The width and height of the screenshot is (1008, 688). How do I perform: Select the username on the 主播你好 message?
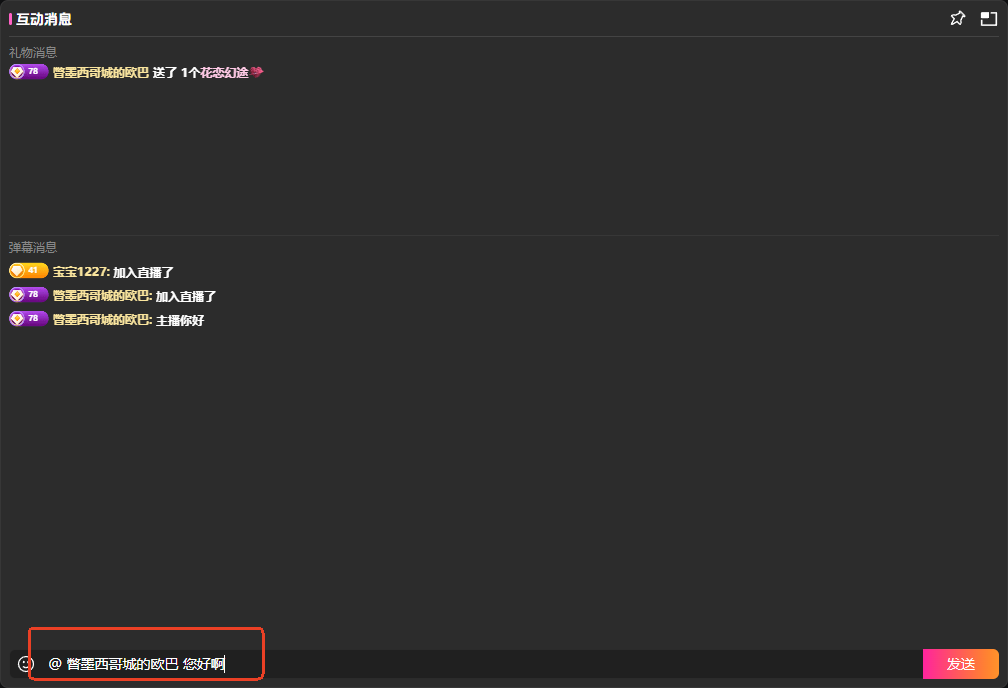coord(100,320)
